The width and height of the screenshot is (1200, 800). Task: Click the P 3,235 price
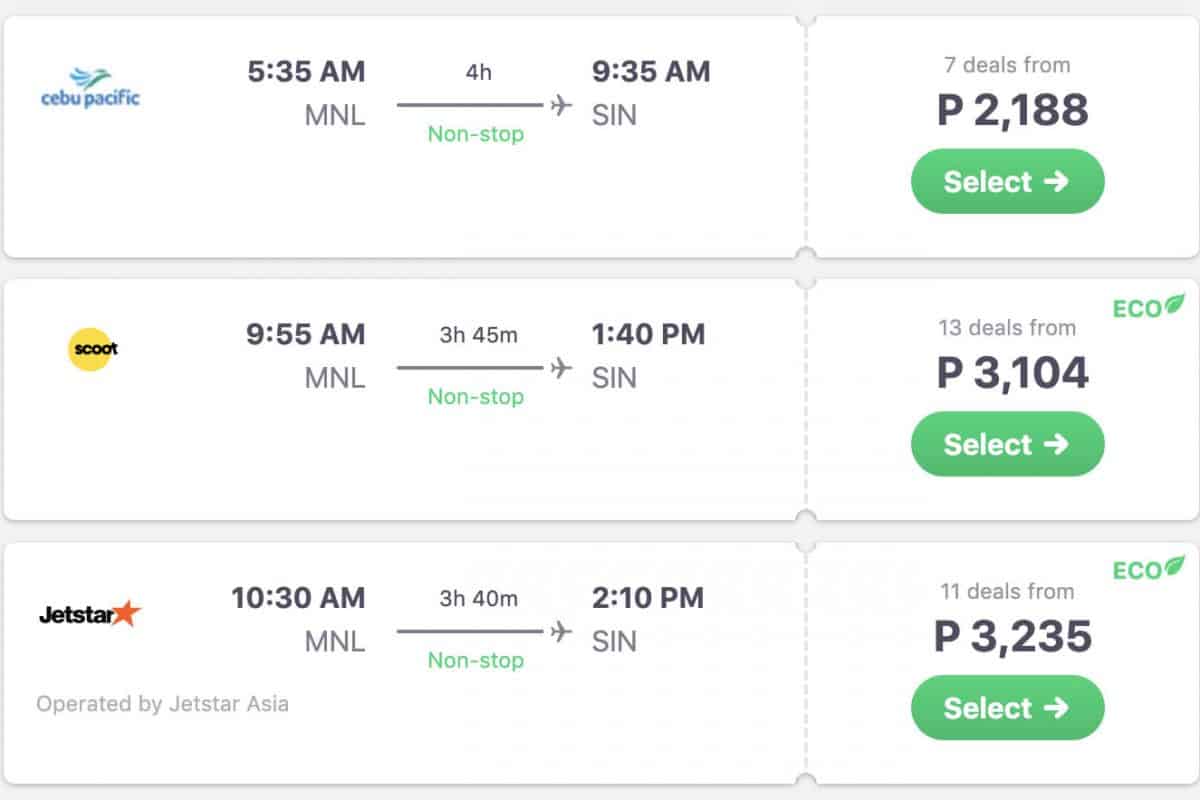[x=1012, y=637]
